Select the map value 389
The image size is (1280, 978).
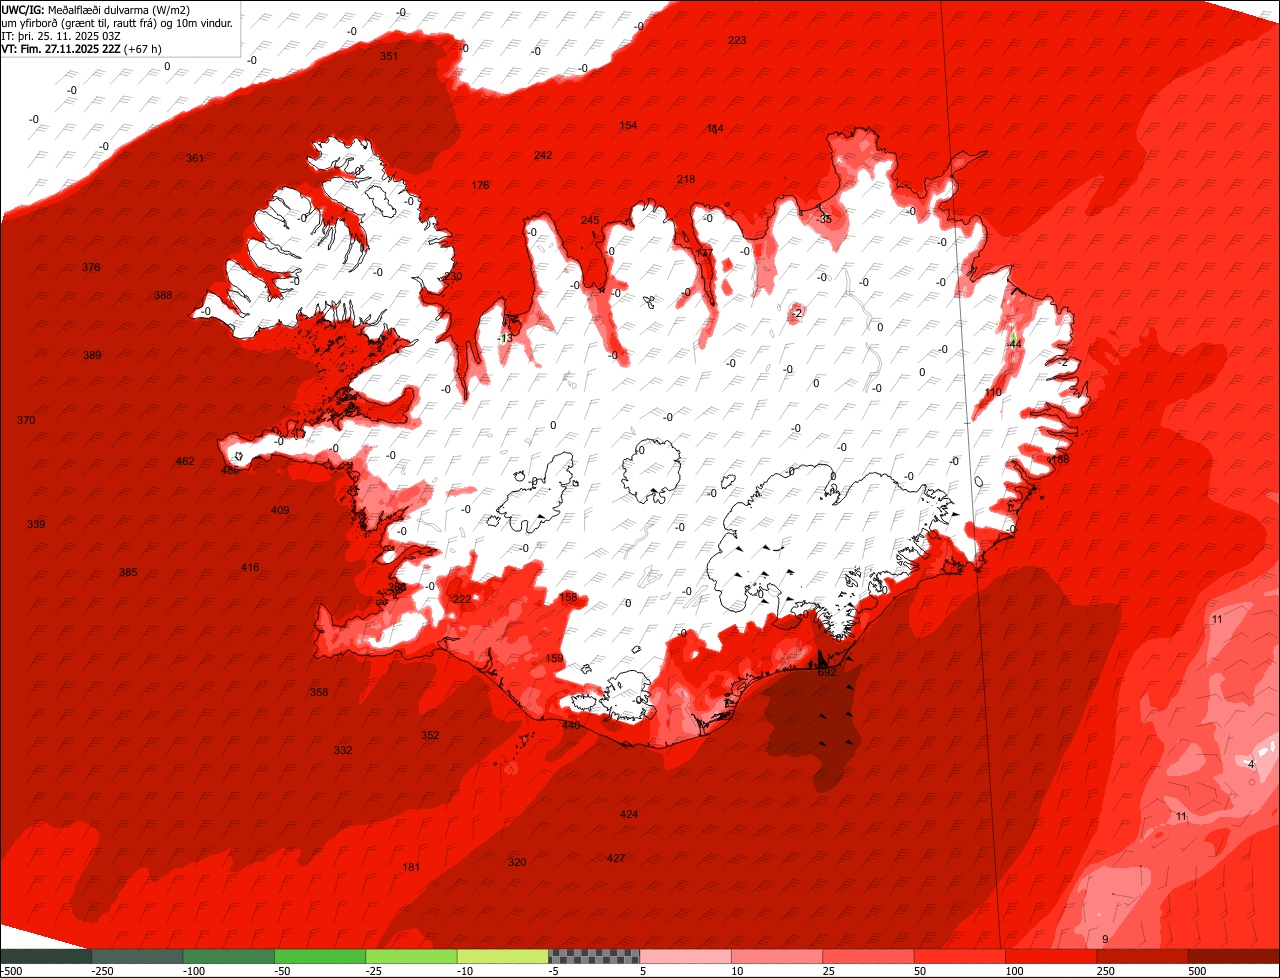pyautogui.click(x=92, y=355)
